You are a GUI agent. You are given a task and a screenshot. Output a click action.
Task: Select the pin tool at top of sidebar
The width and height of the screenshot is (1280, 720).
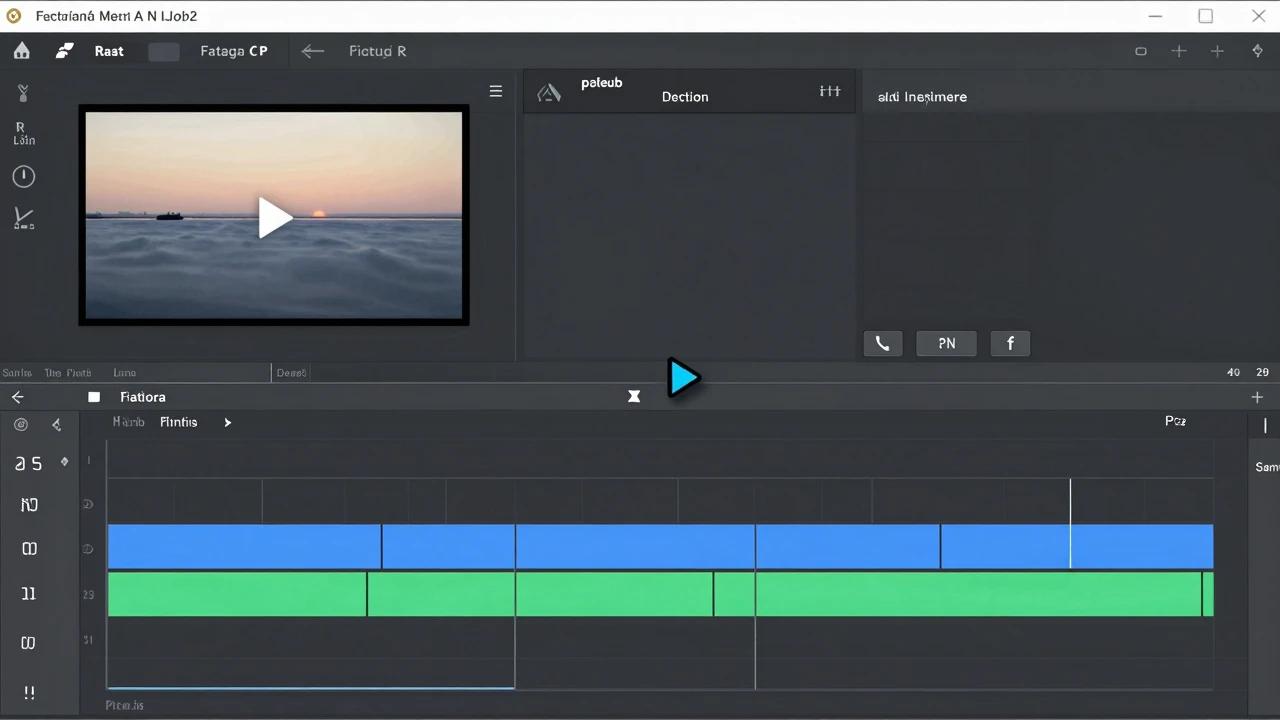point(23,93)
